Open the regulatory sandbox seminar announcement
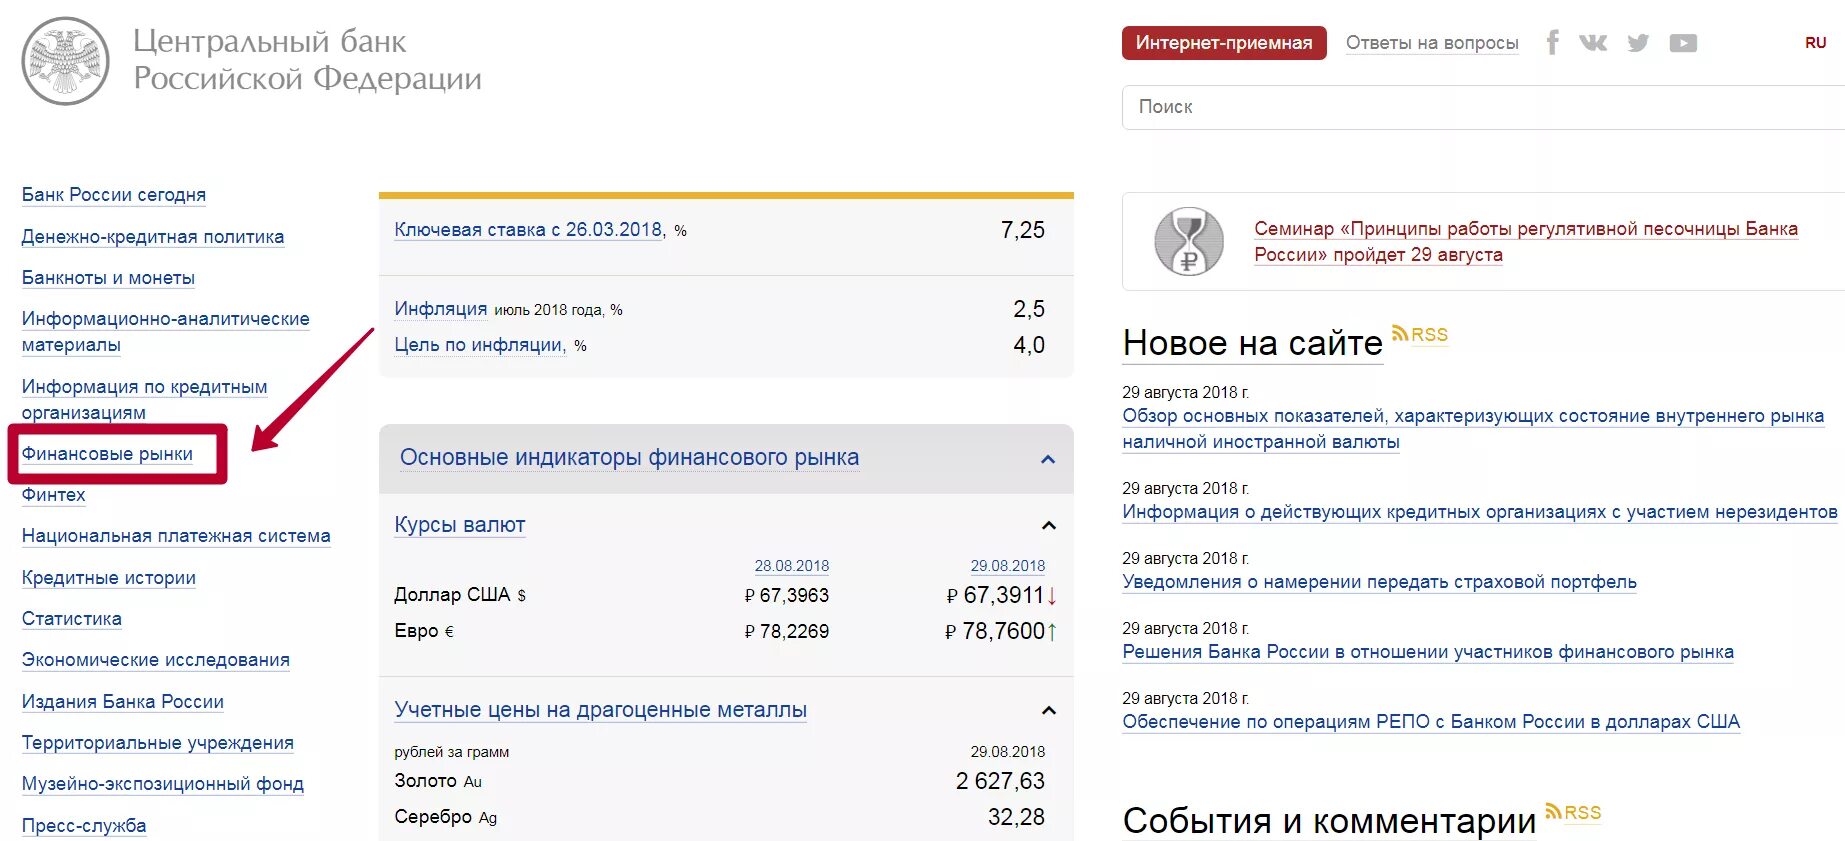 coord(1526,242)
